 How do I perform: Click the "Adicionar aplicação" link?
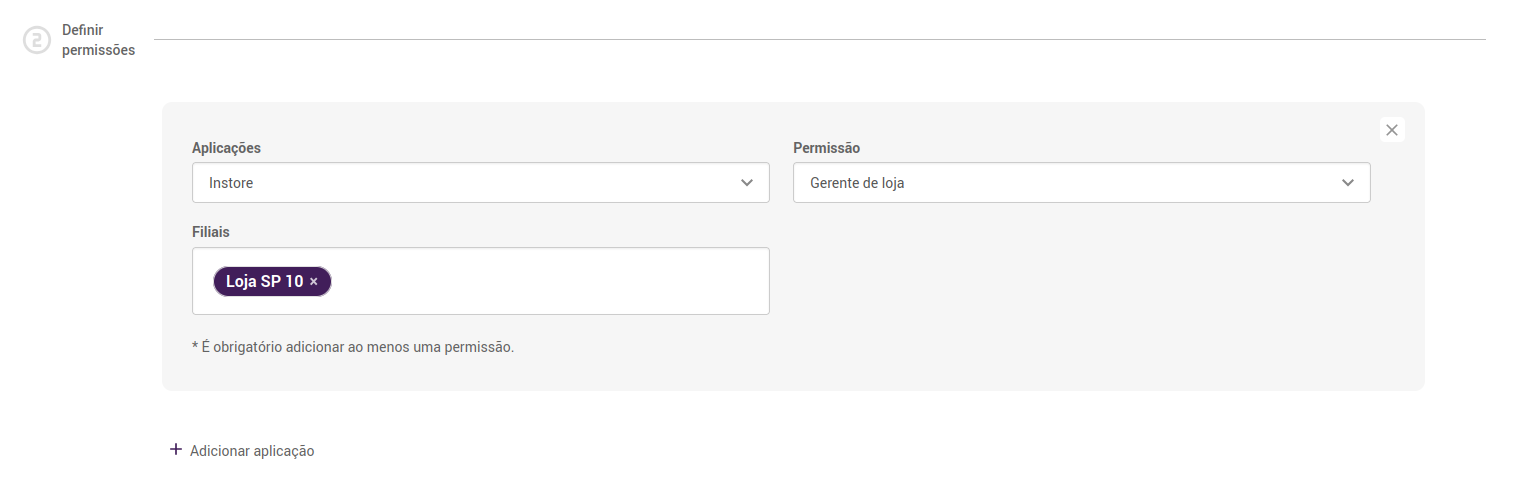252,451
